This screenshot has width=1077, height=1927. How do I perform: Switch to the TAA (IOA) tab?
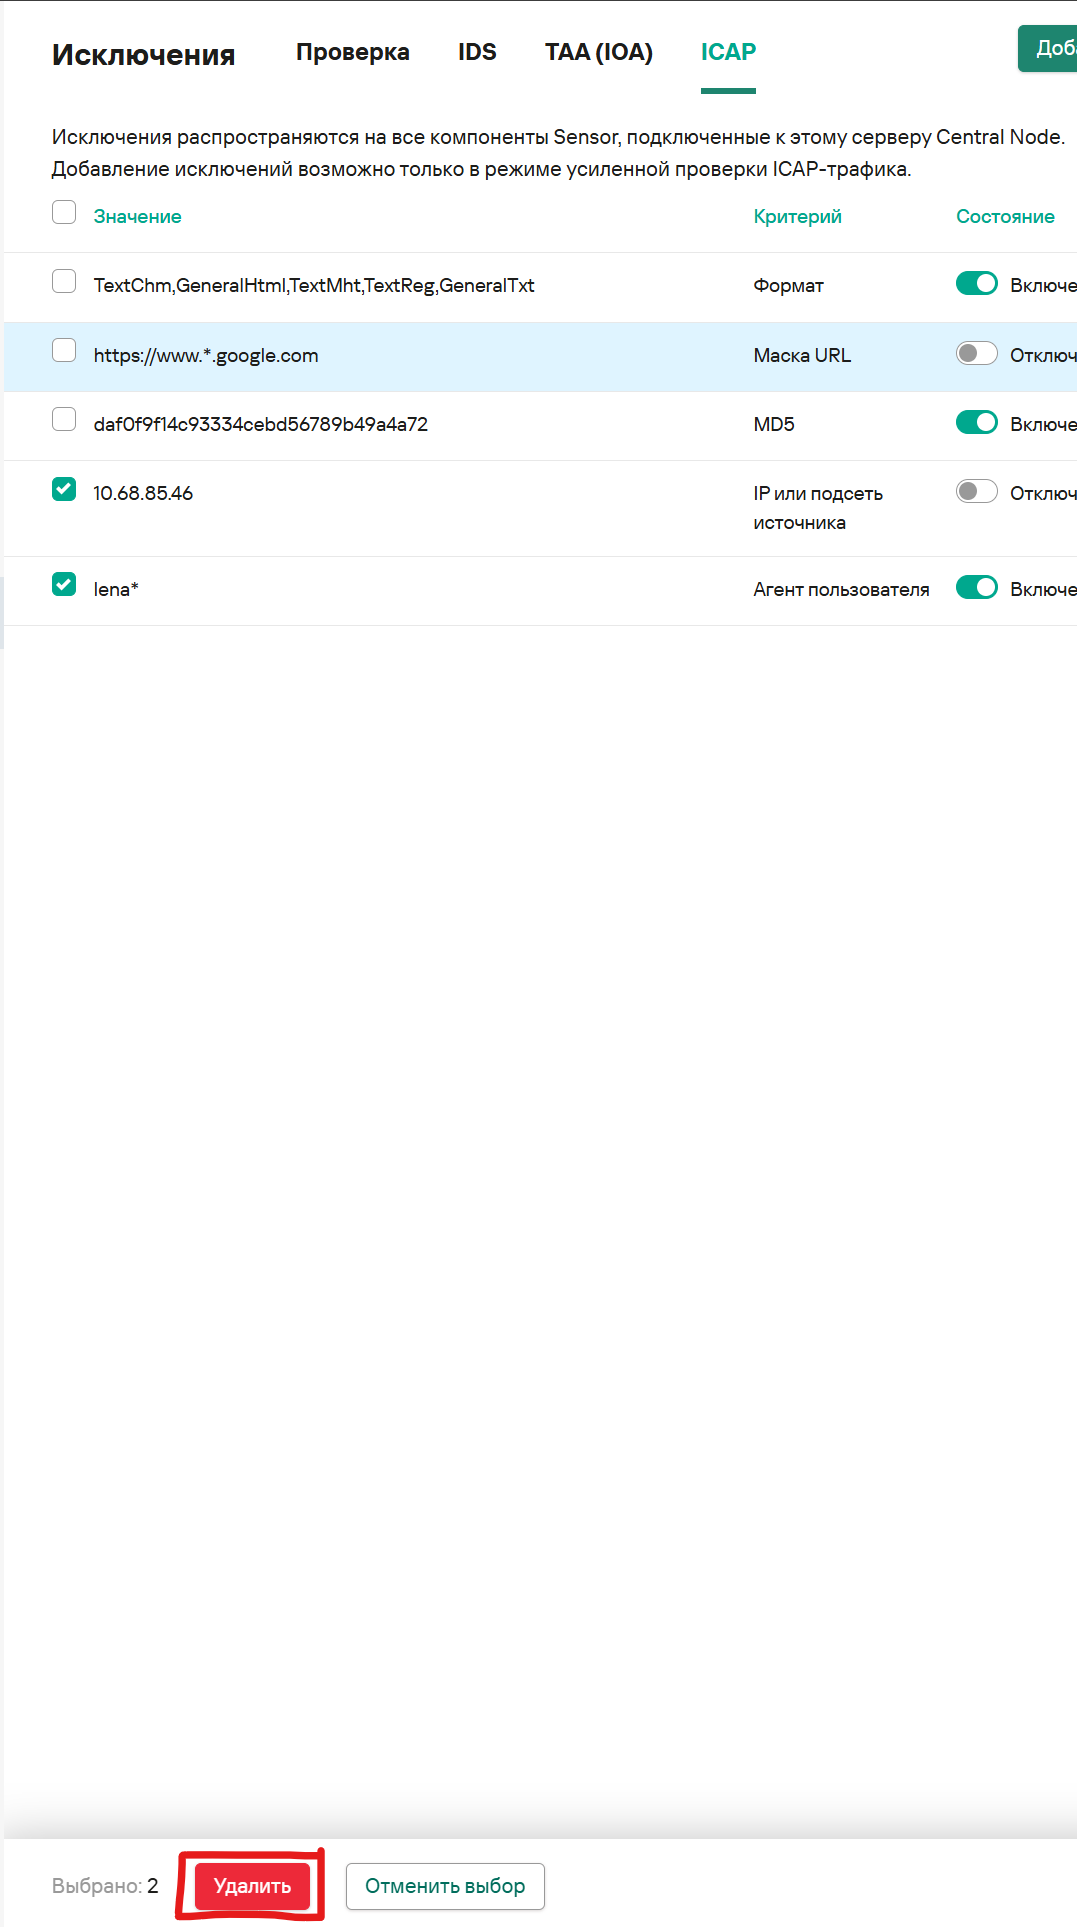click(599, 52)
